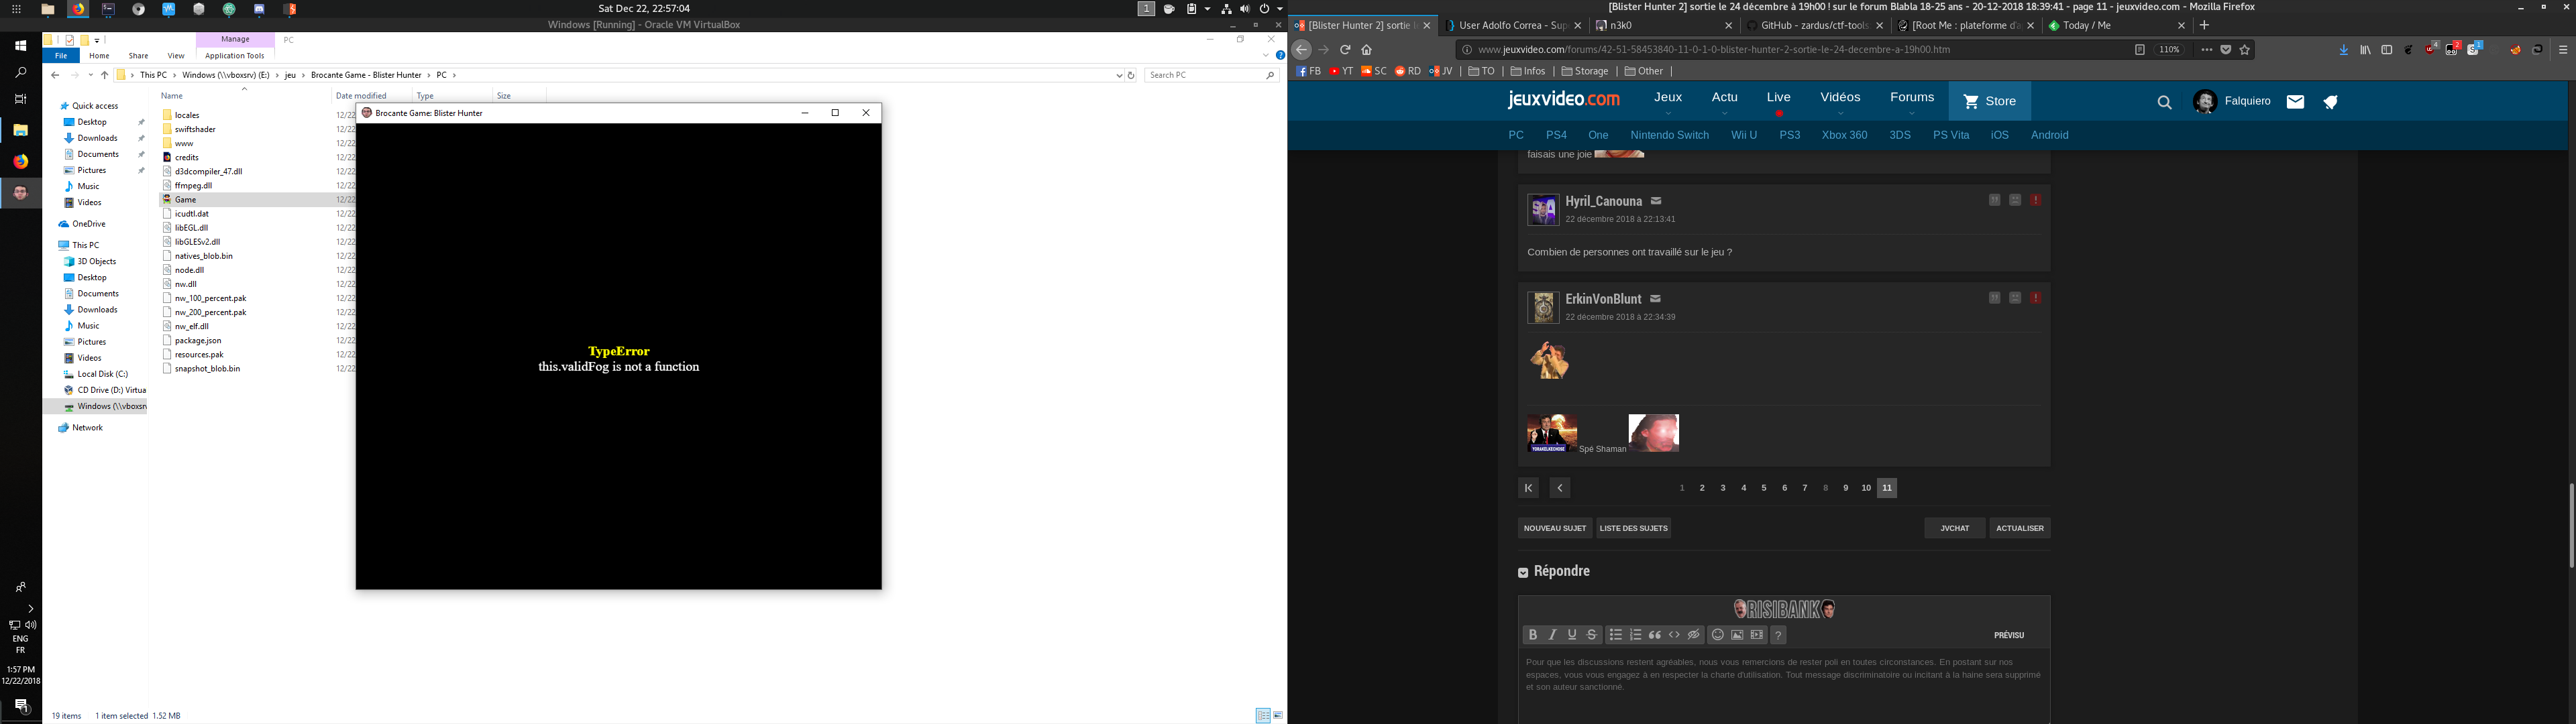The height and width of the screenshot is (724, 2576).
Task: Show hidden Windows taskbar tray icons chevron
Action: coord(30,608)
